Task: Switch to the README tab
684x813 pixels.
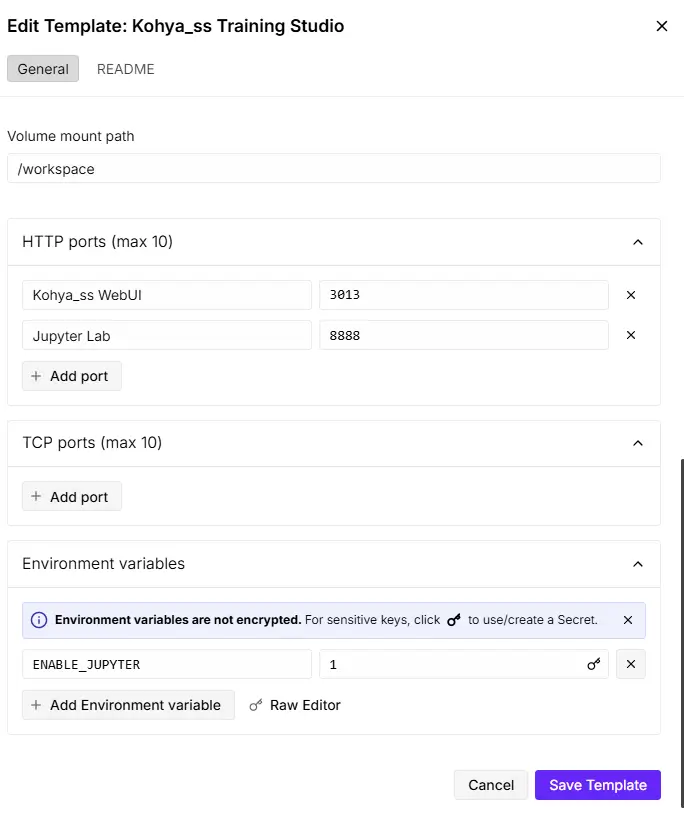Action: coord(125,69)
